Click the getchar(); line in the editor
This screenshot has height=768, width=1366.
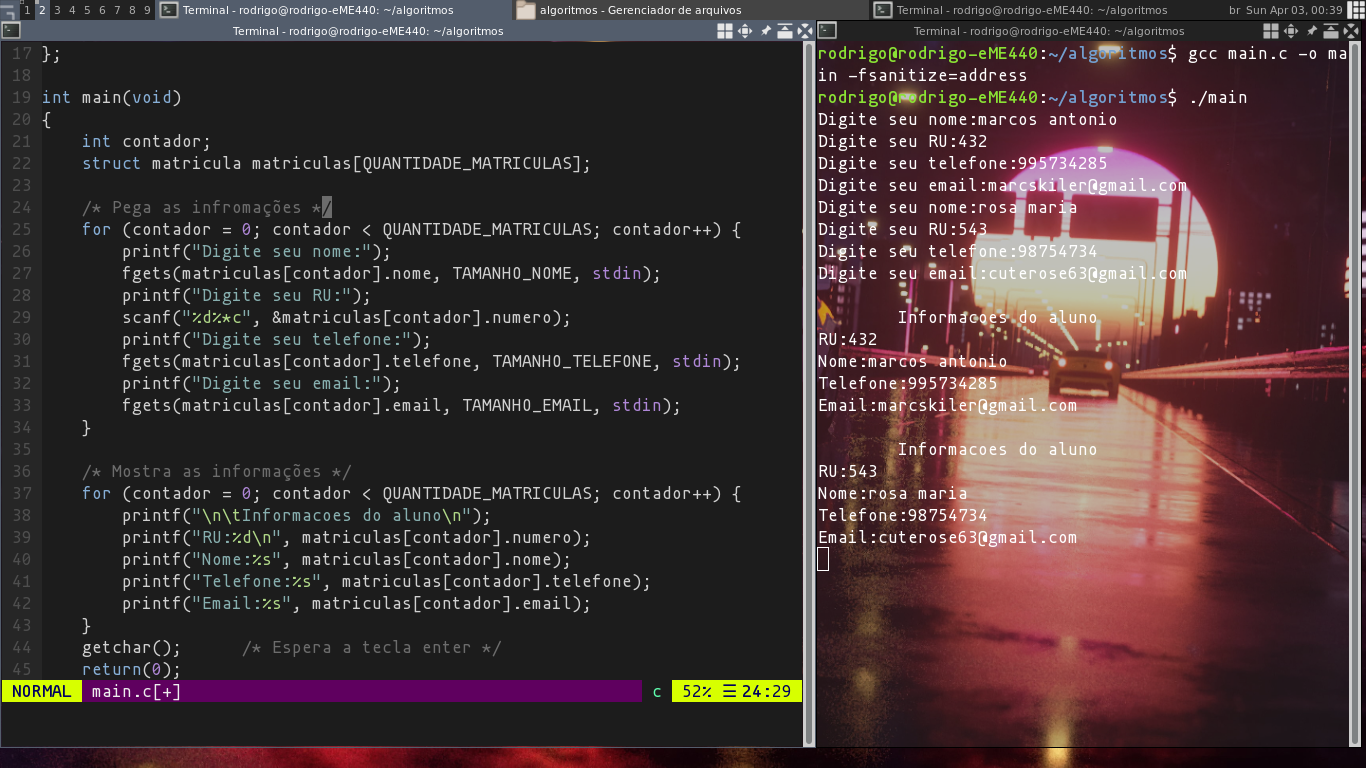coord(132,648)
